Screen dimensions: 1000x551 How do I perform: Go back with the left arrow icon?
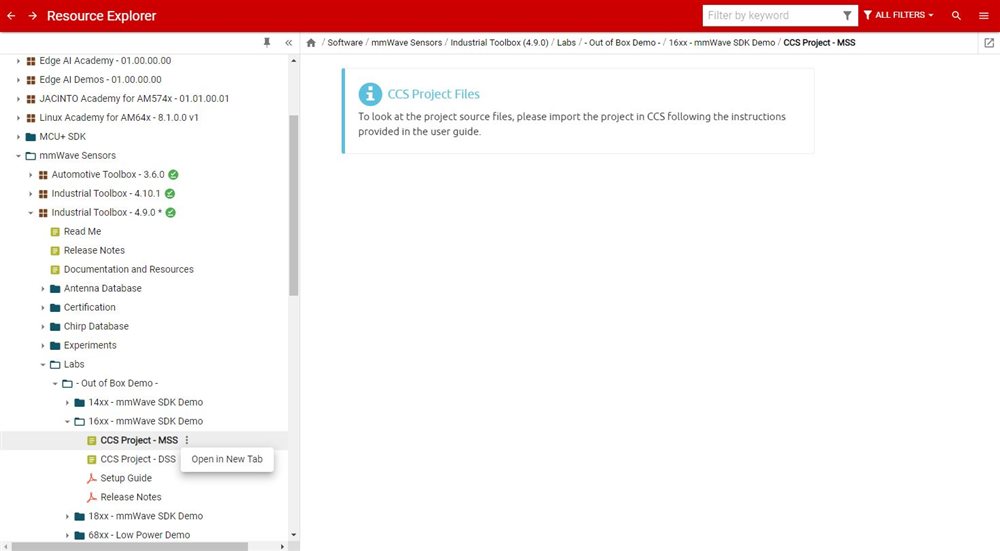(x=11, y=16)
